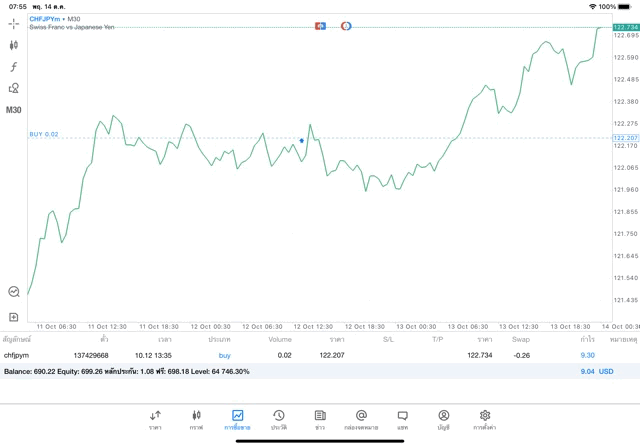
Task: Open chart type candlestick settings icon
Action: tap(14, 45)
